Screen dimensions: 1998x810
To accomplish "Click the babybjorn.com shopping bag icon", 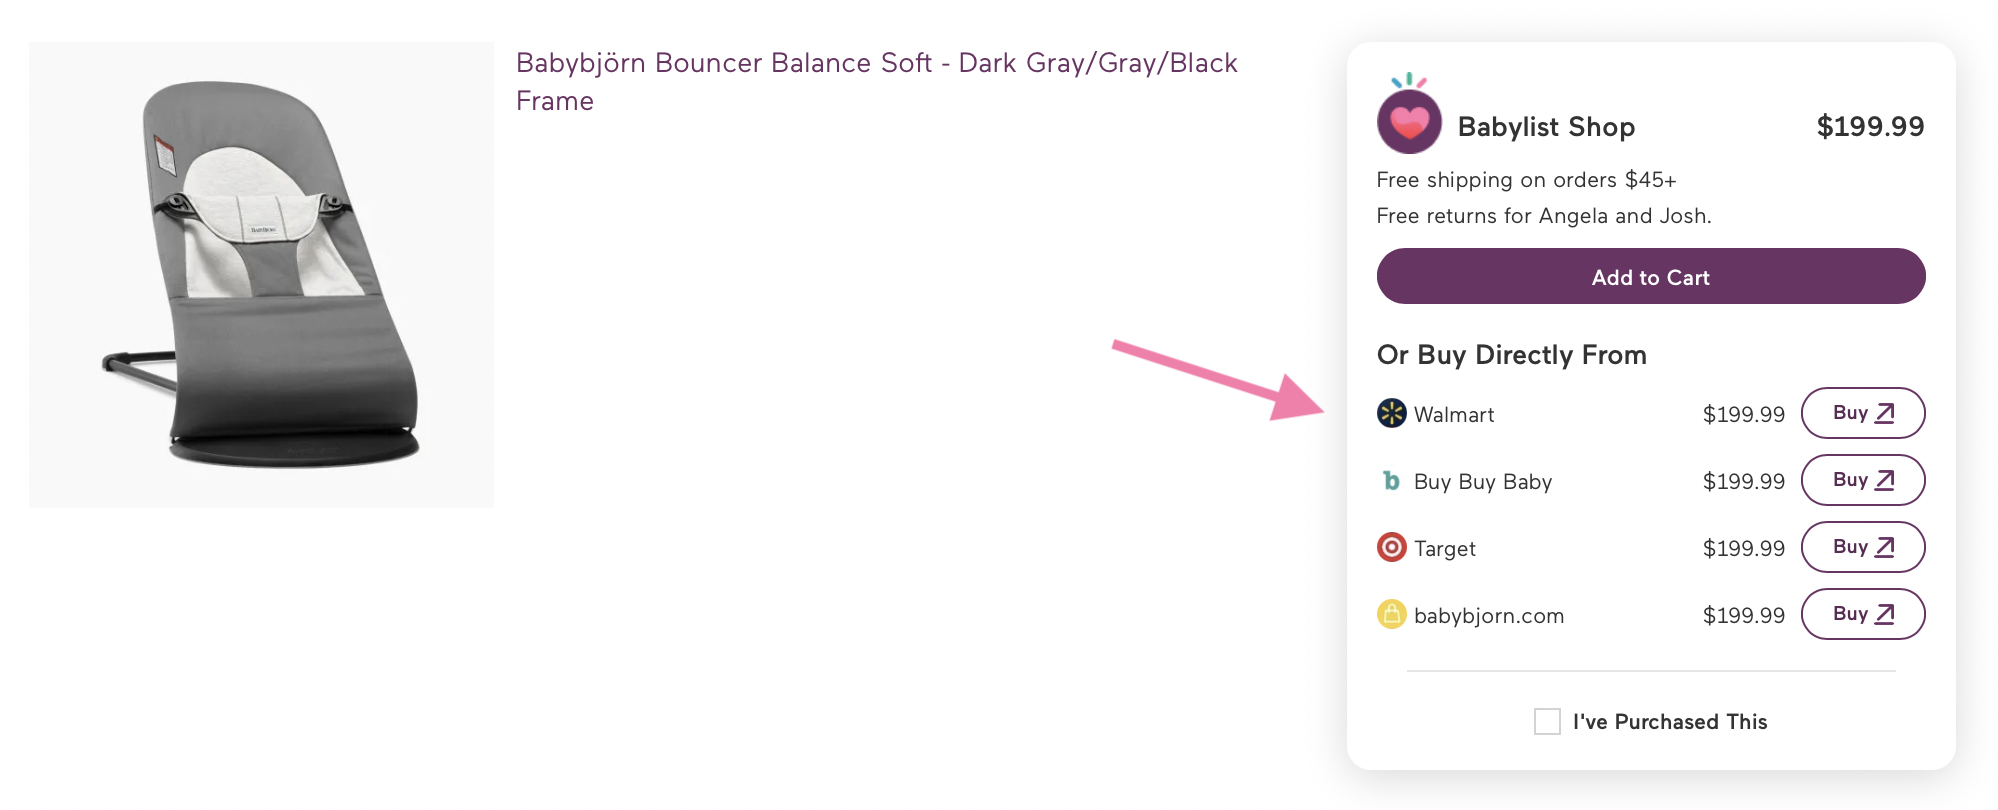I will pyautogui.click(x=1391, y=614).
